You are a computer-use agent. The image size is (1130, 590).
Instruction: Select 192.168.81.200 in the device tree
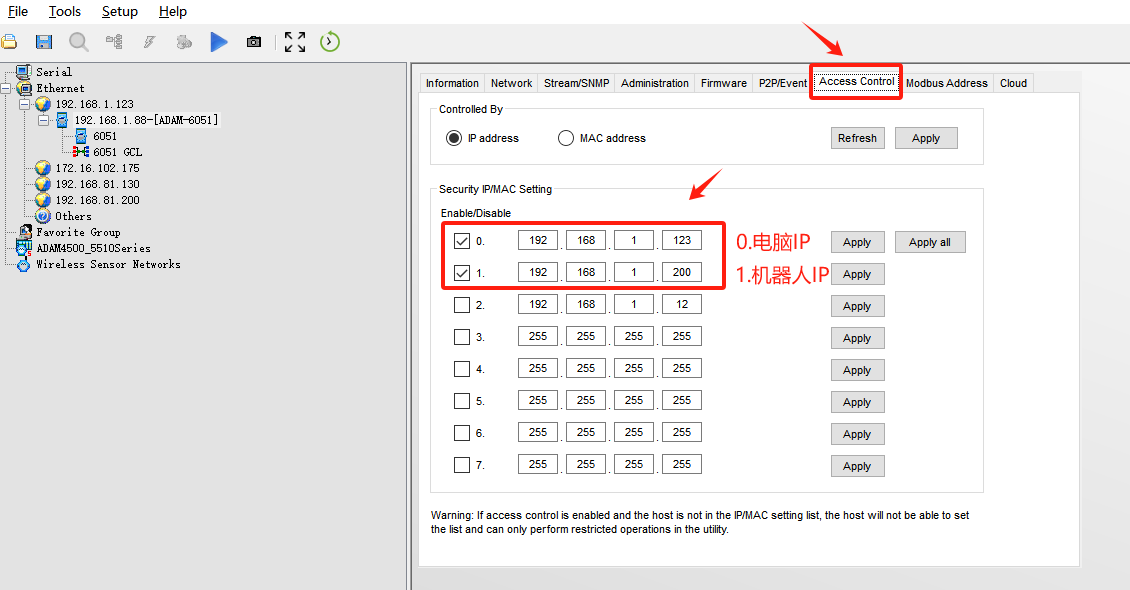click(x=97, y=200)
